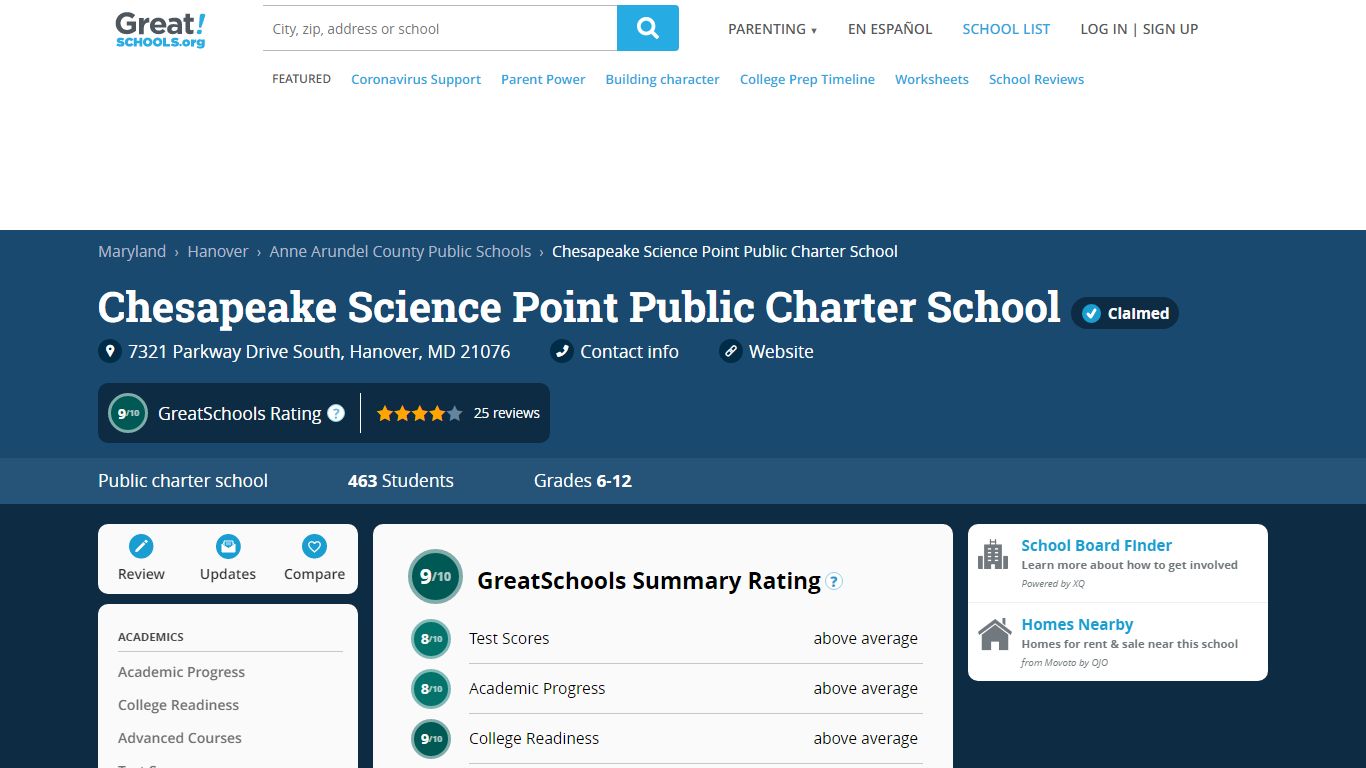Click the chain link Website icon
This screenshot has height=768, width=1366.
point(731,351)
